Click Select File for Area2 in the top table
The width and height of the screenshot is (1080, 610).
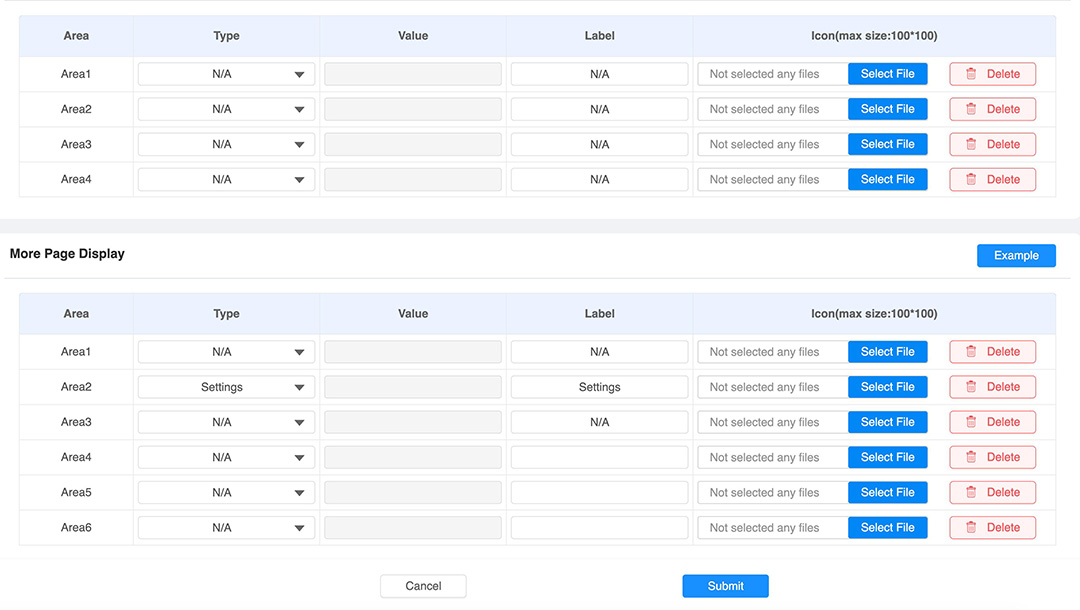point(887,109)
